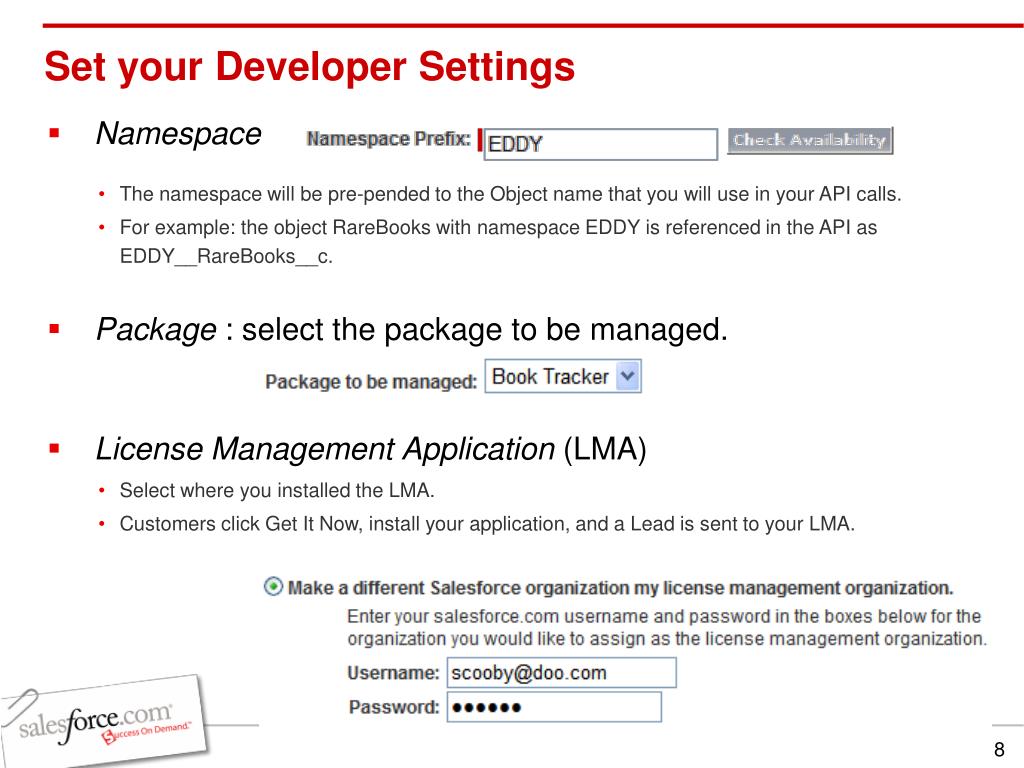The height and width of the screenshot is (768, 1024).
Task: Click the Username field with scooby@doo.com
Action: click(x=561, y=673)
